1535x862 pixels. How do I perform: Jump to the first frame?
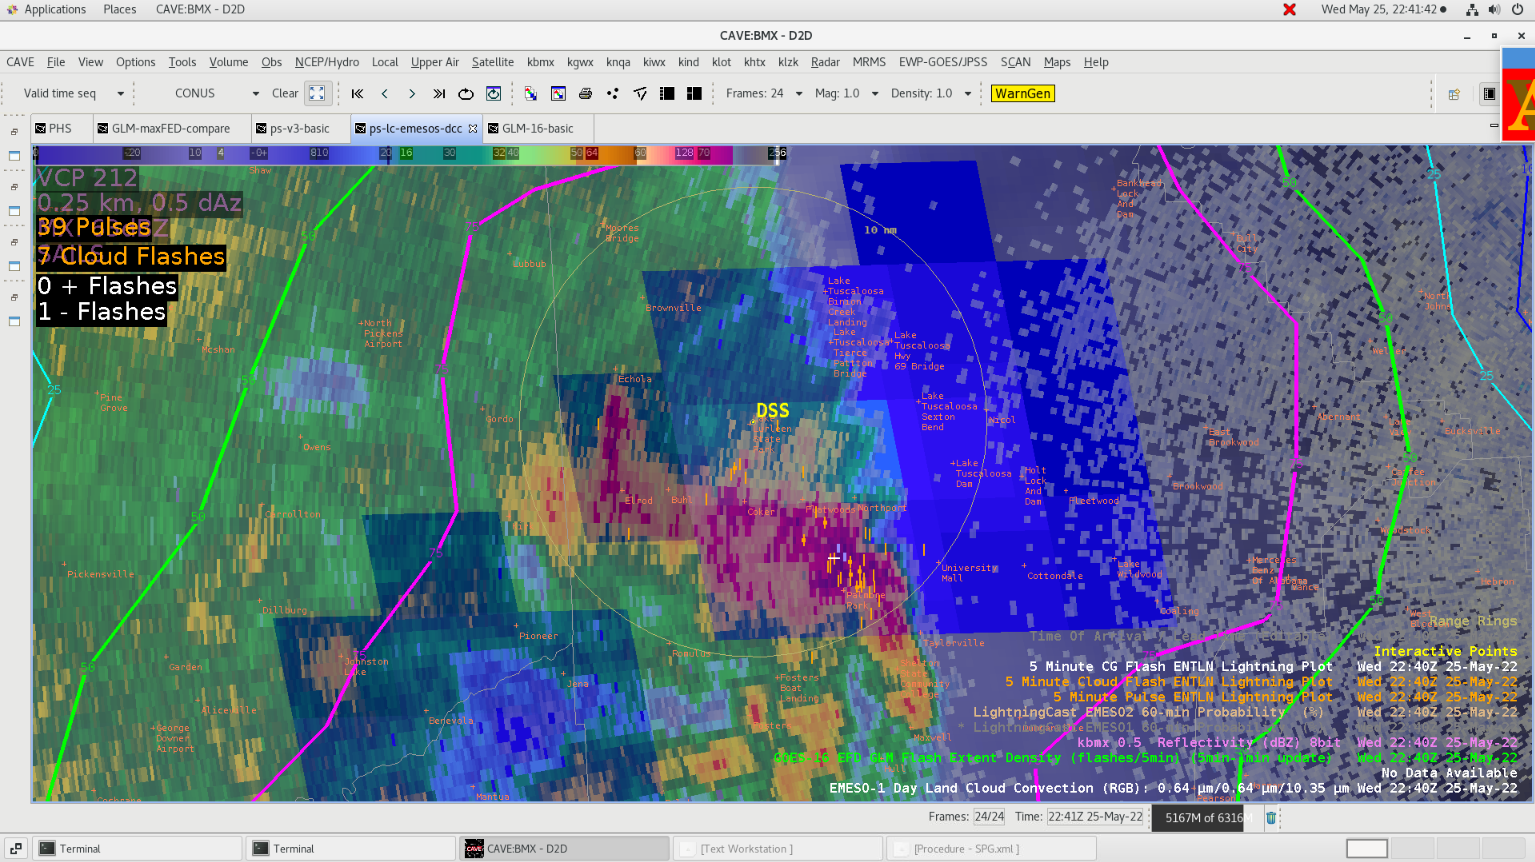click(x=357, y=93)
